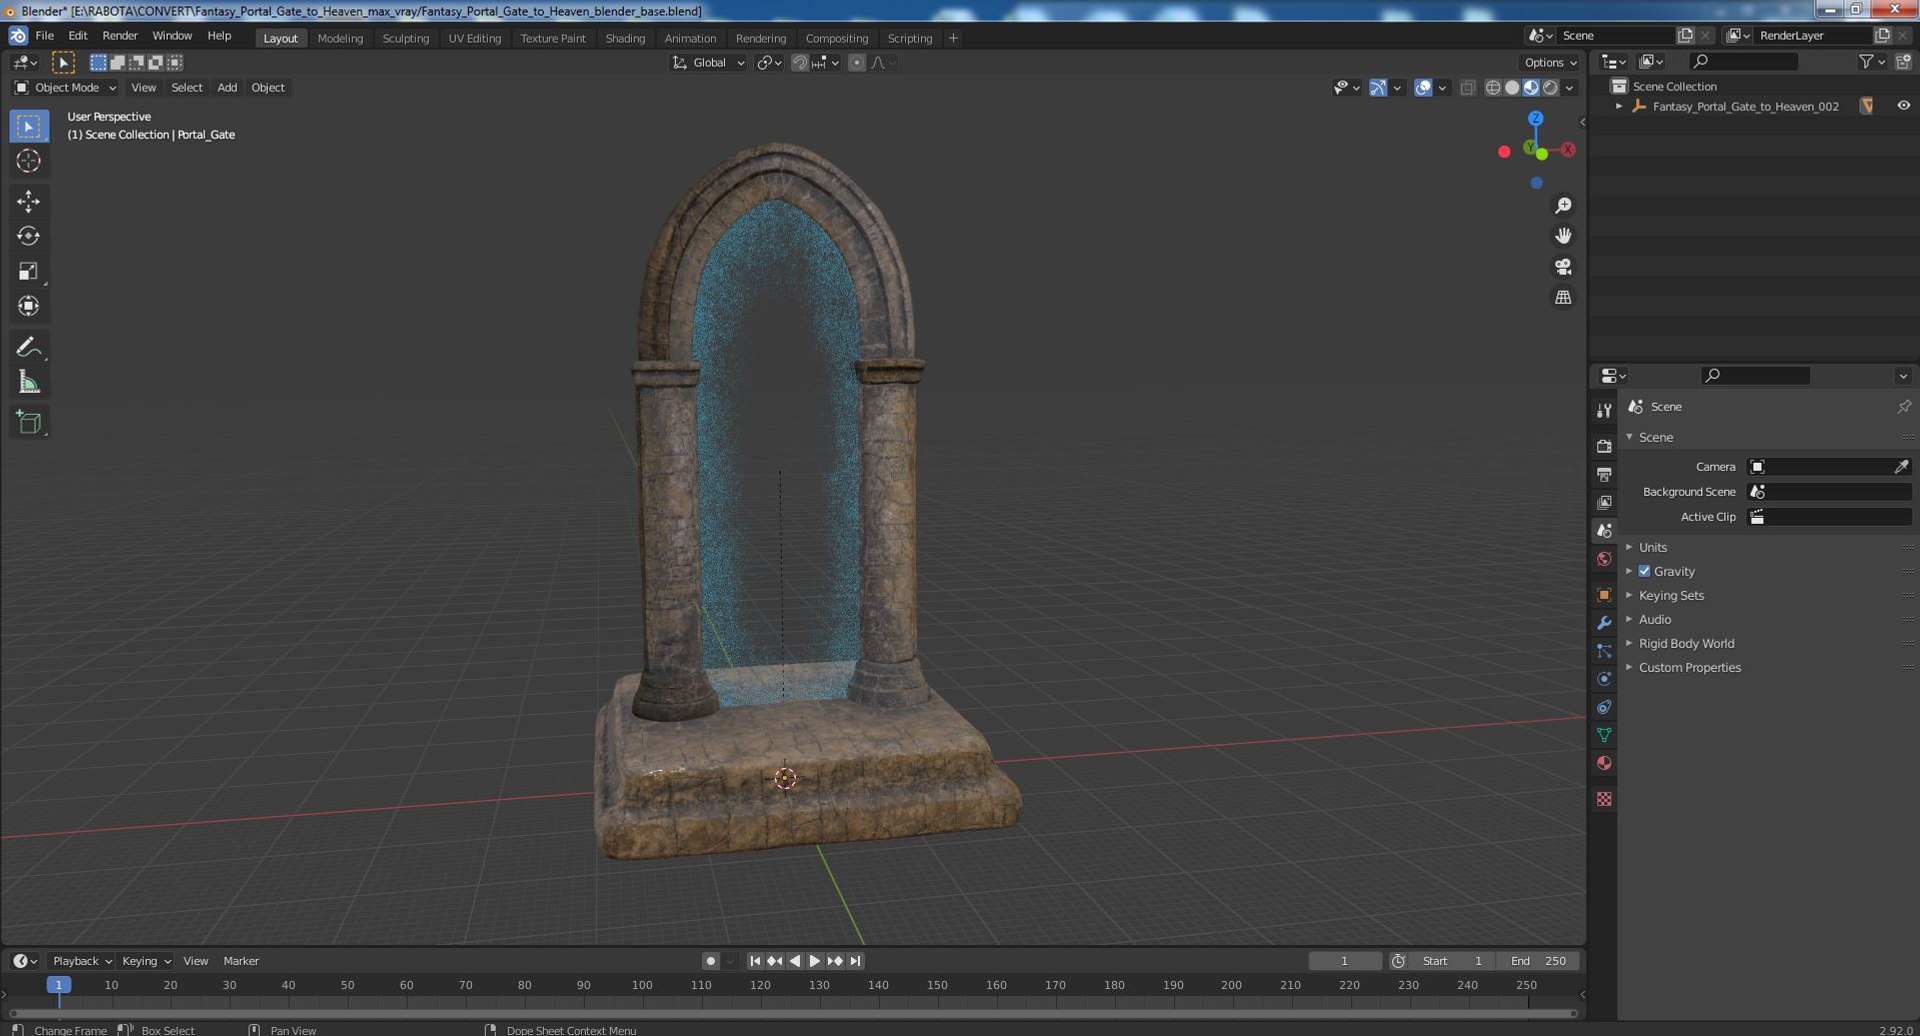Screen dimensions: 1920x1036
Task: Select the Cursor tool in the toolbar
Action: 28,161
